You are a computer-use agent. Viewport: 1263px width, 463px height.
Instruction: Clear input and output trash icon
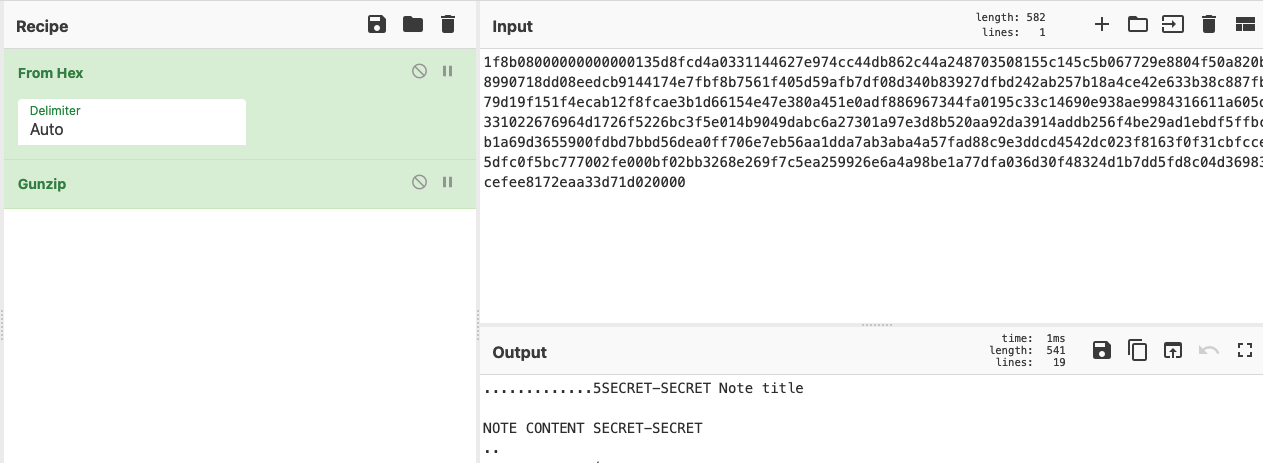(1208, 24)
